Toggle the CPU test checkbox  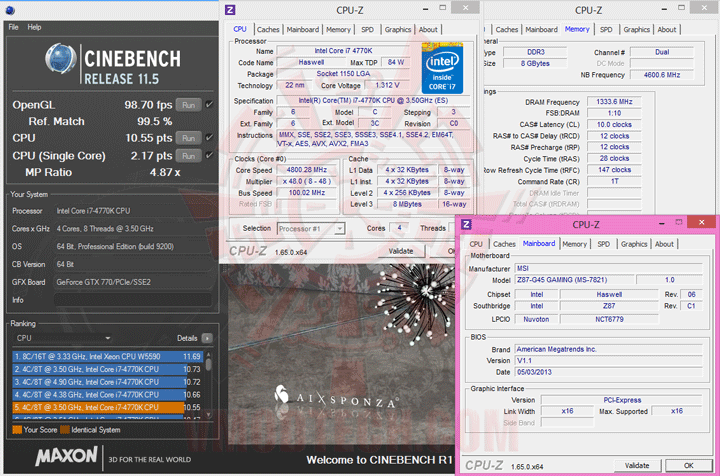click(209, 137)
